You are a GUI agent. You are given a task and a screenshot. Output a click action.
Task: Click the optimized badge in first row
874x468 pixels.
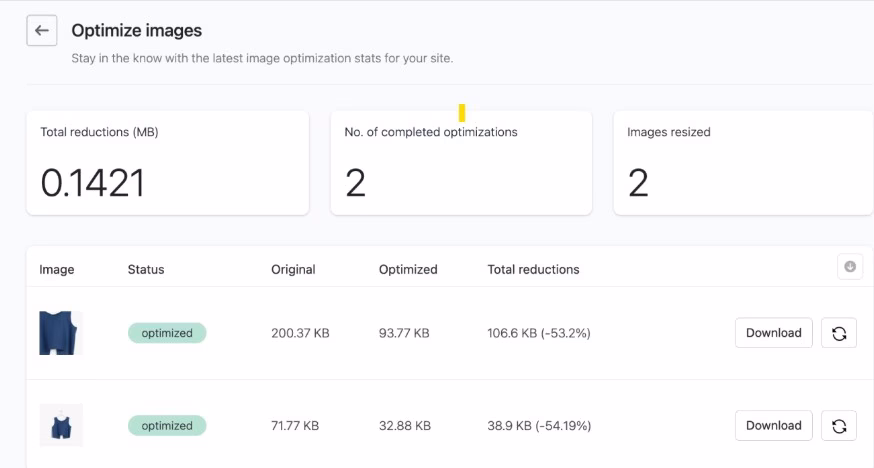pyautogui.click(x=167, y=333)
